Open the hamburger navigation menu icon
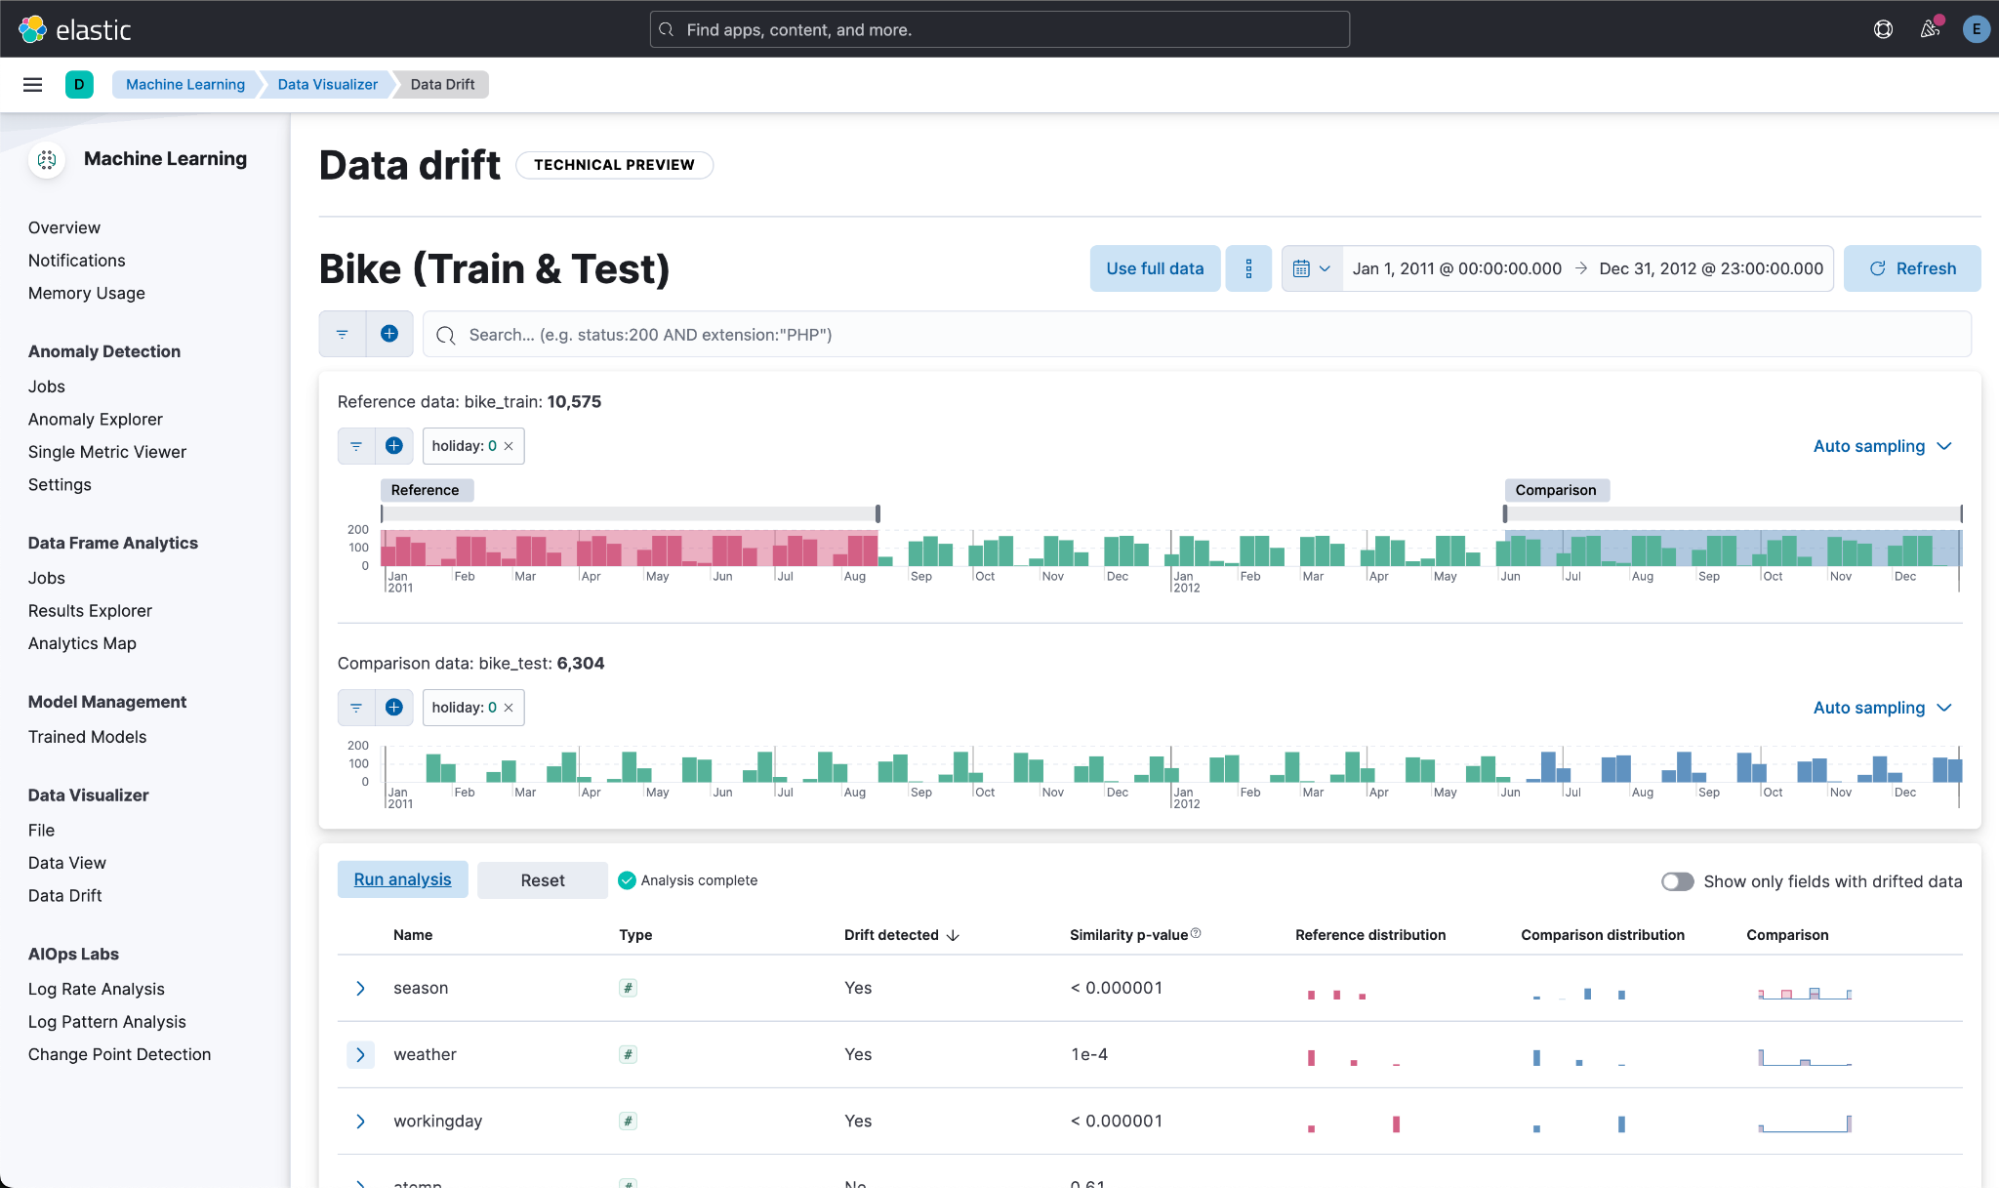 point(32,84)
